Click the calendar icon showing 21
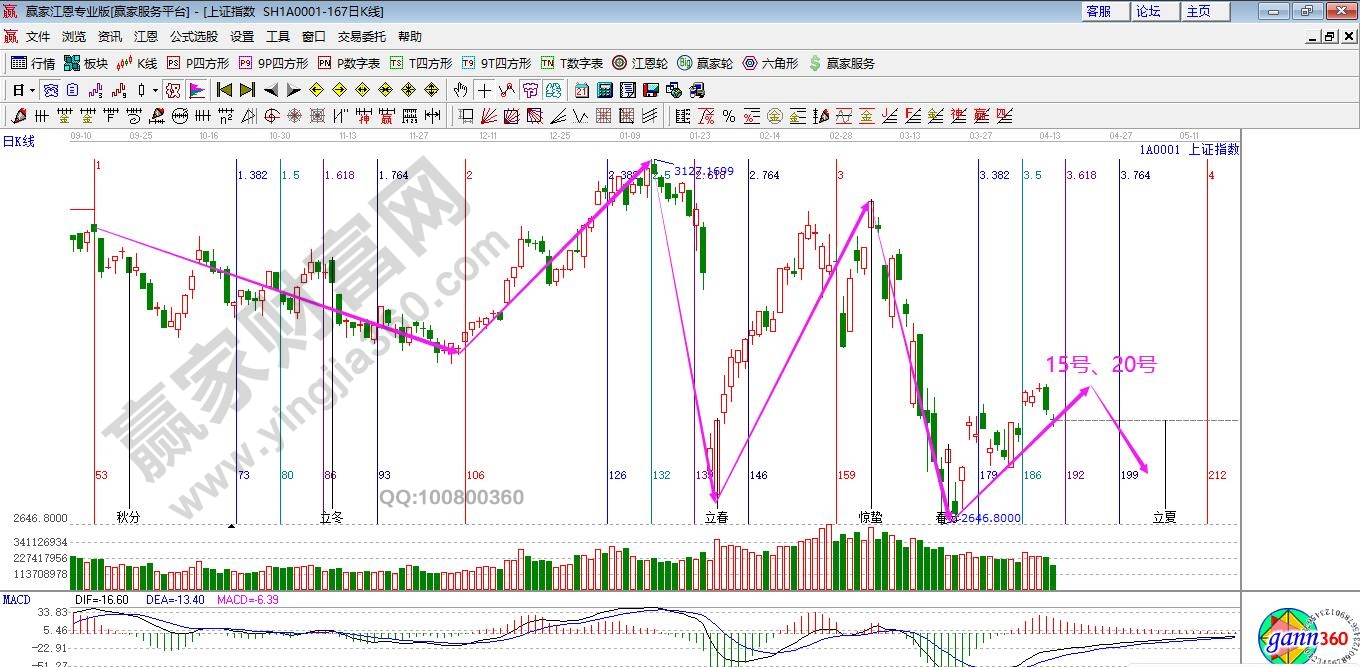The image size is (1360, 667). click(x=581, y=90)
